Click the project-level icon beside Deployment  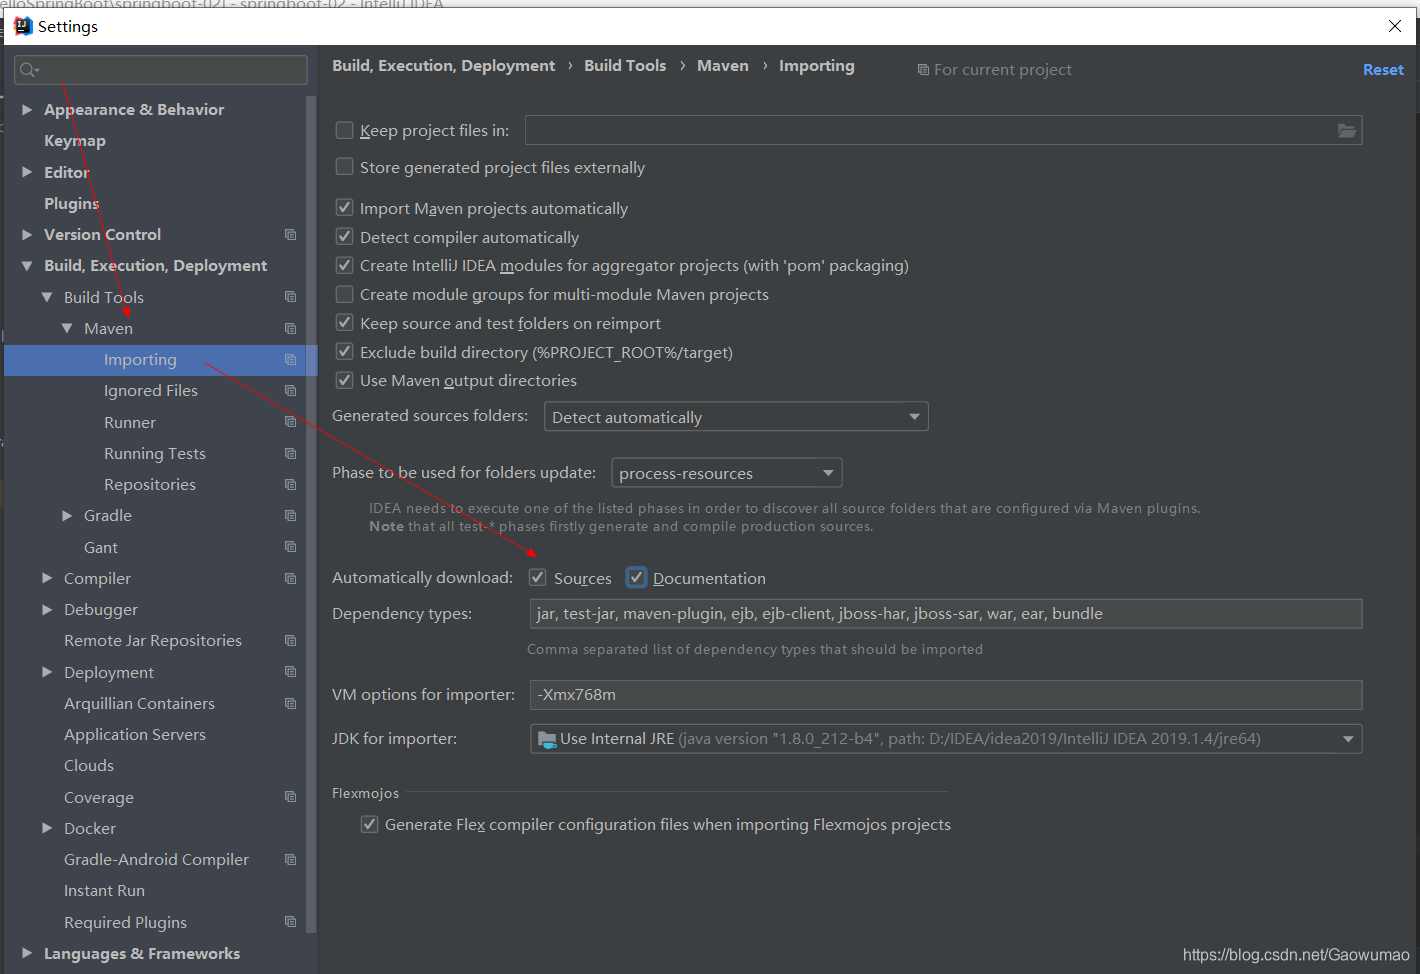(290, 672)
